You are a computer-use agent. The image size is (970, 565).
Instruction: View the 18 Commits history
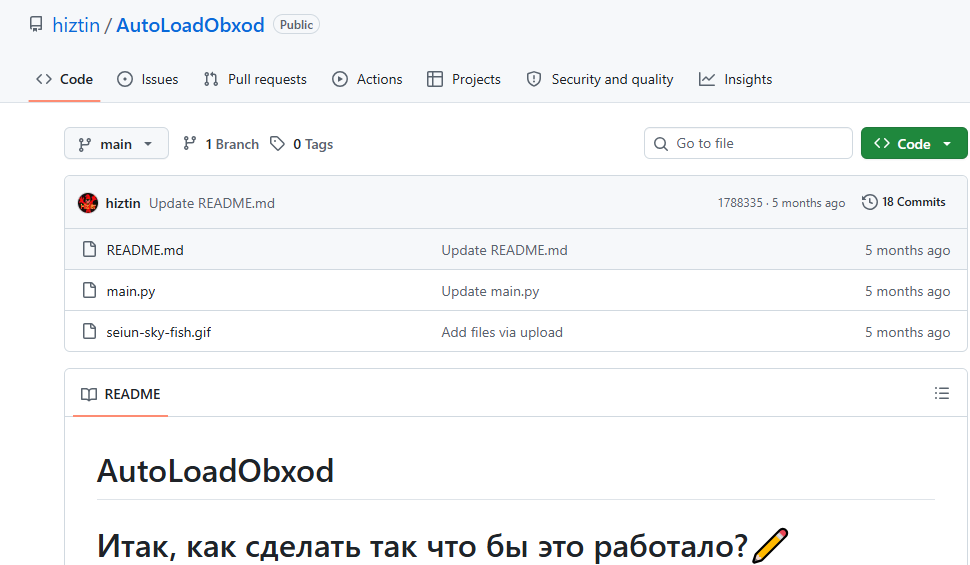(904, 202)
